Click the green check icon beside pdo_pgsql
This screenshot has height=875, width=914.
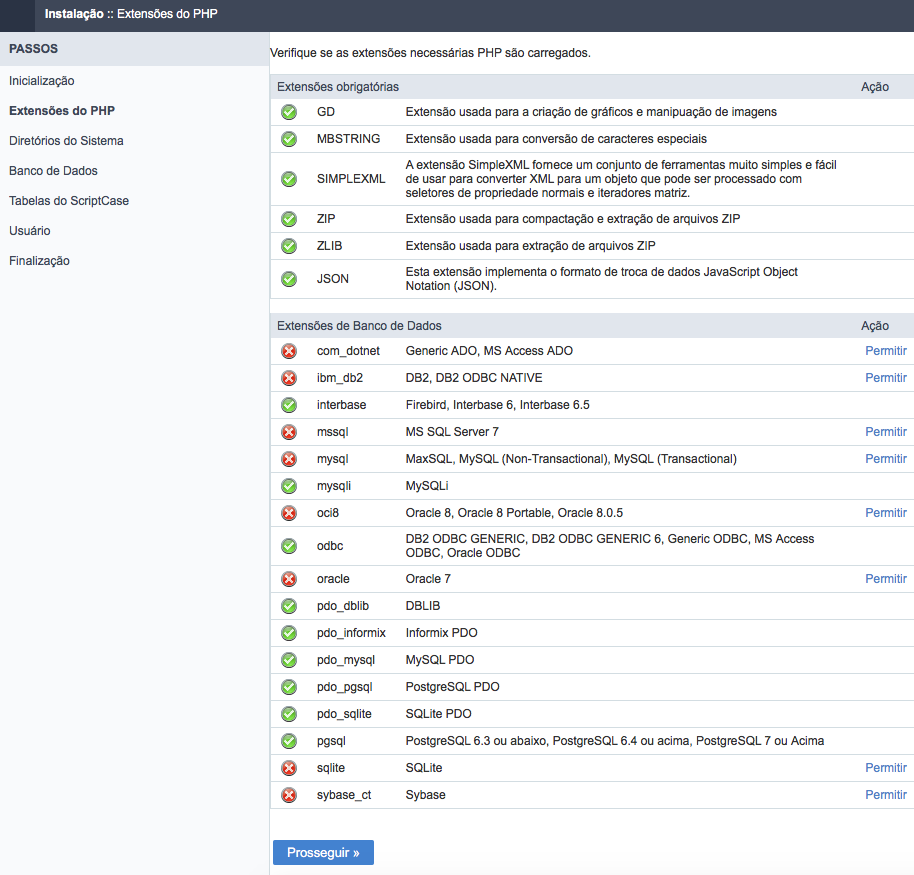[x=289, y=687]
